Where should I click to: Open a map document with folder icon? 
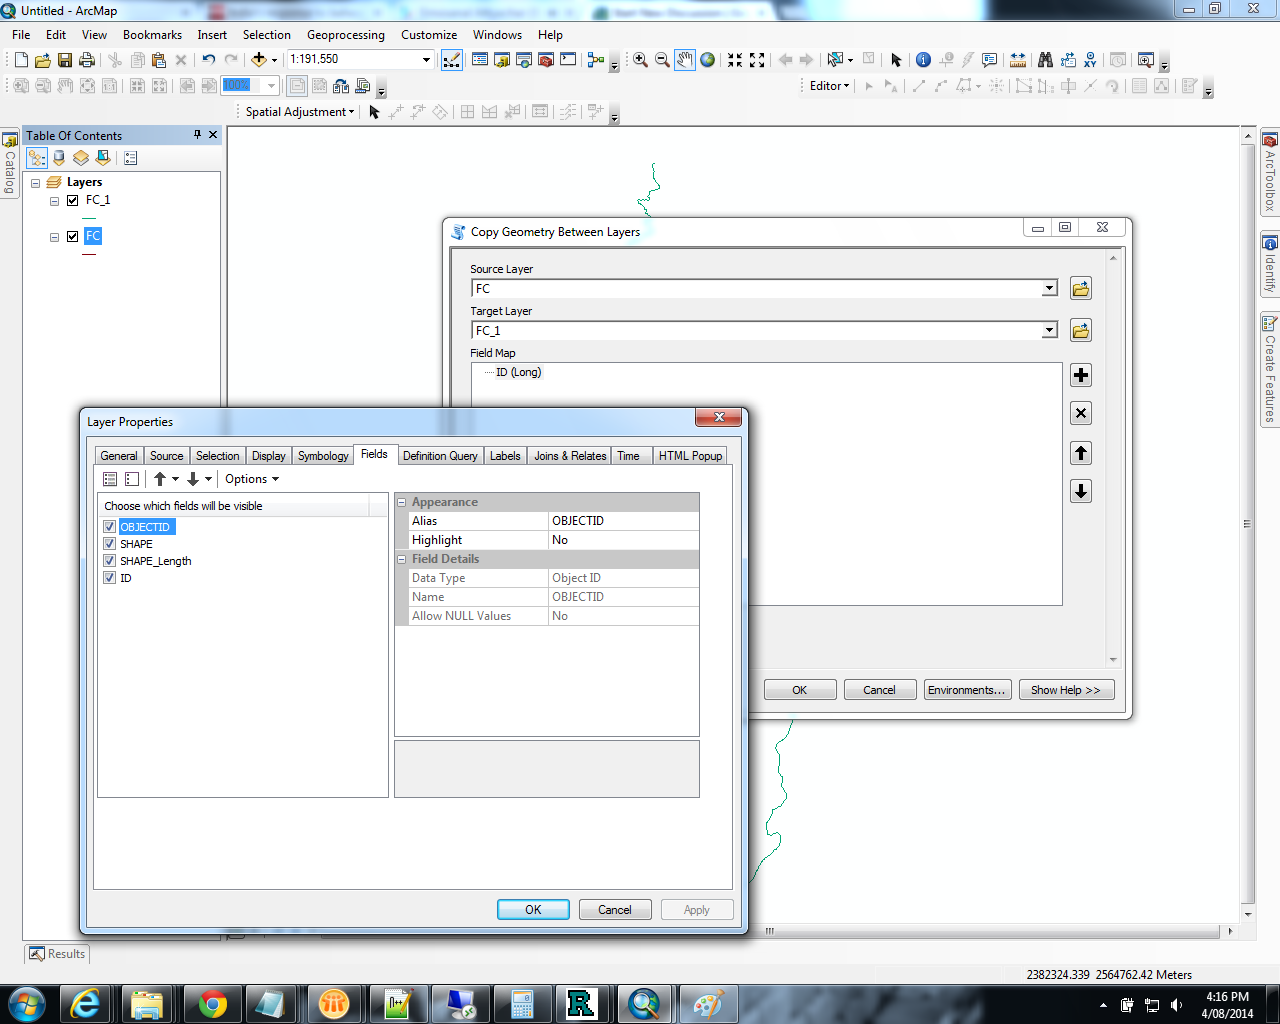(43, 60)
